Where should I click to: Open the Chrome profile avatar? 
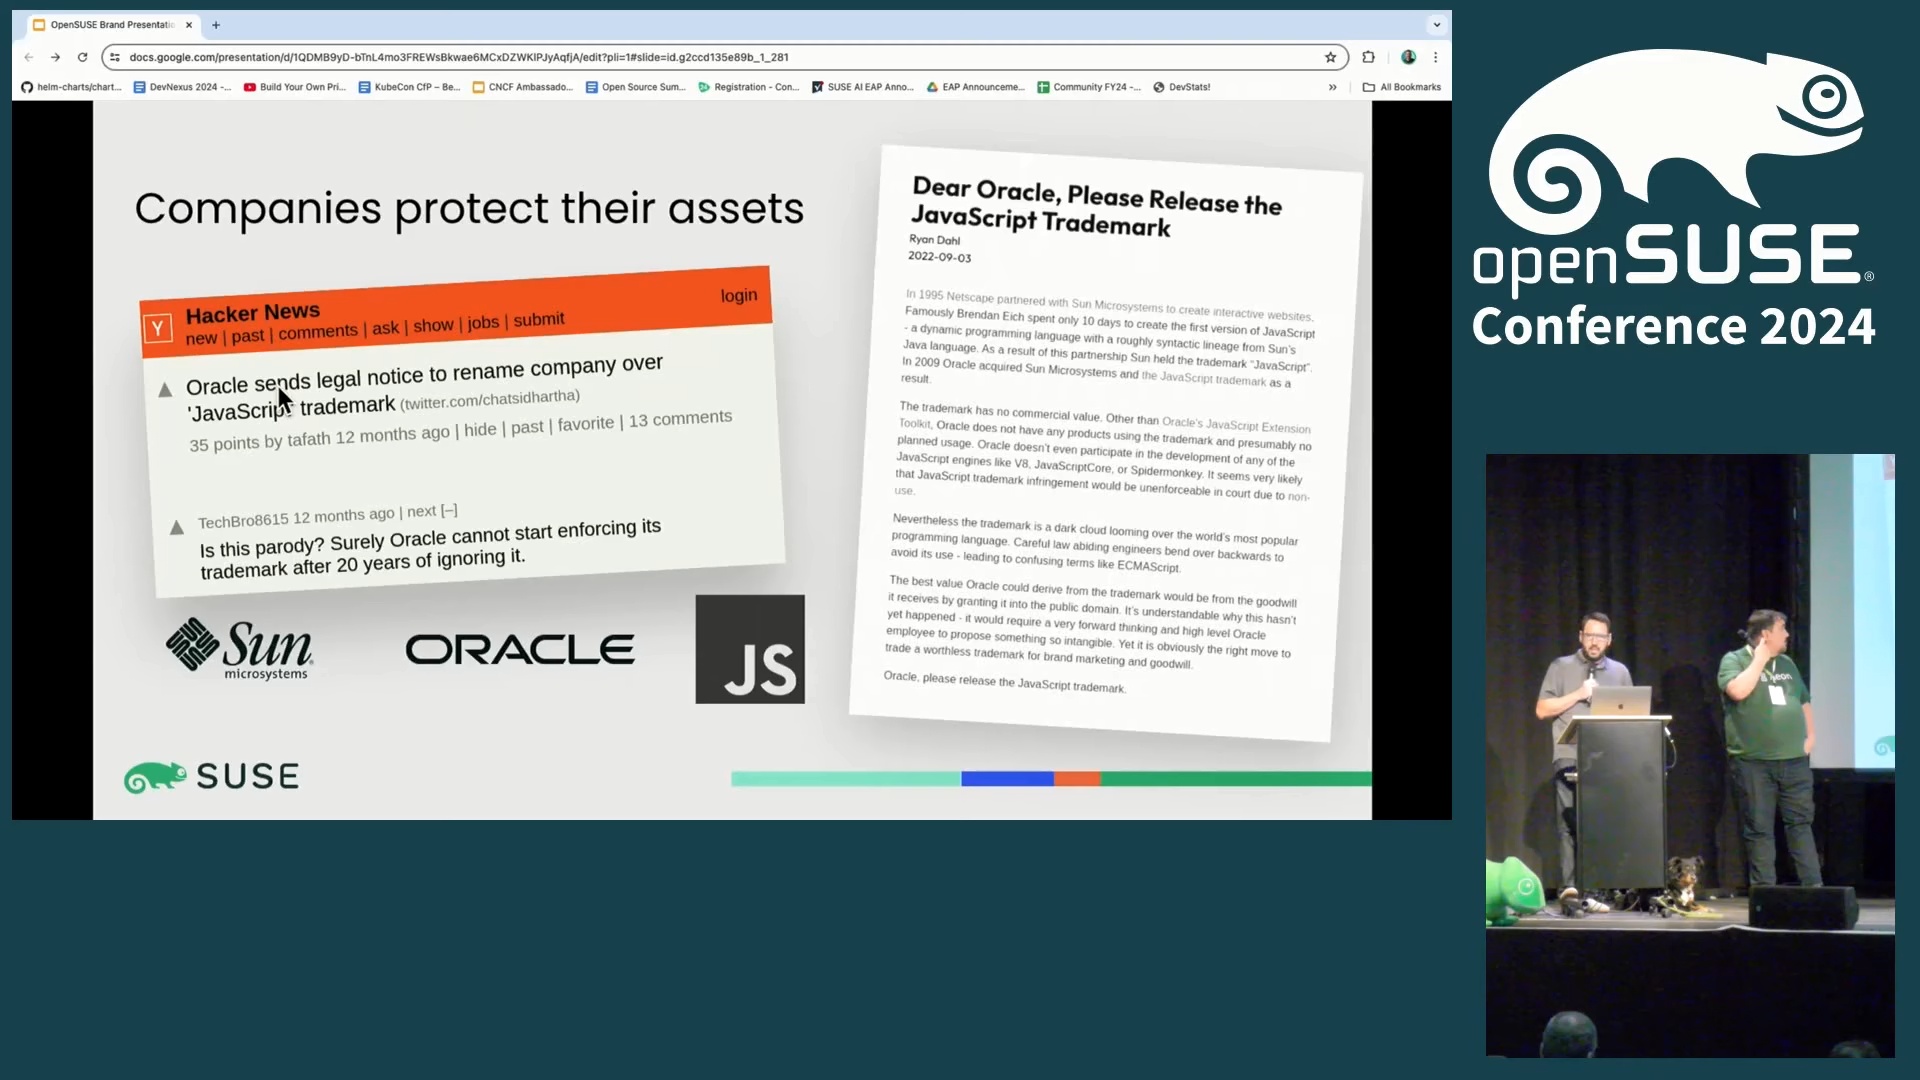tap(1408, 57)
